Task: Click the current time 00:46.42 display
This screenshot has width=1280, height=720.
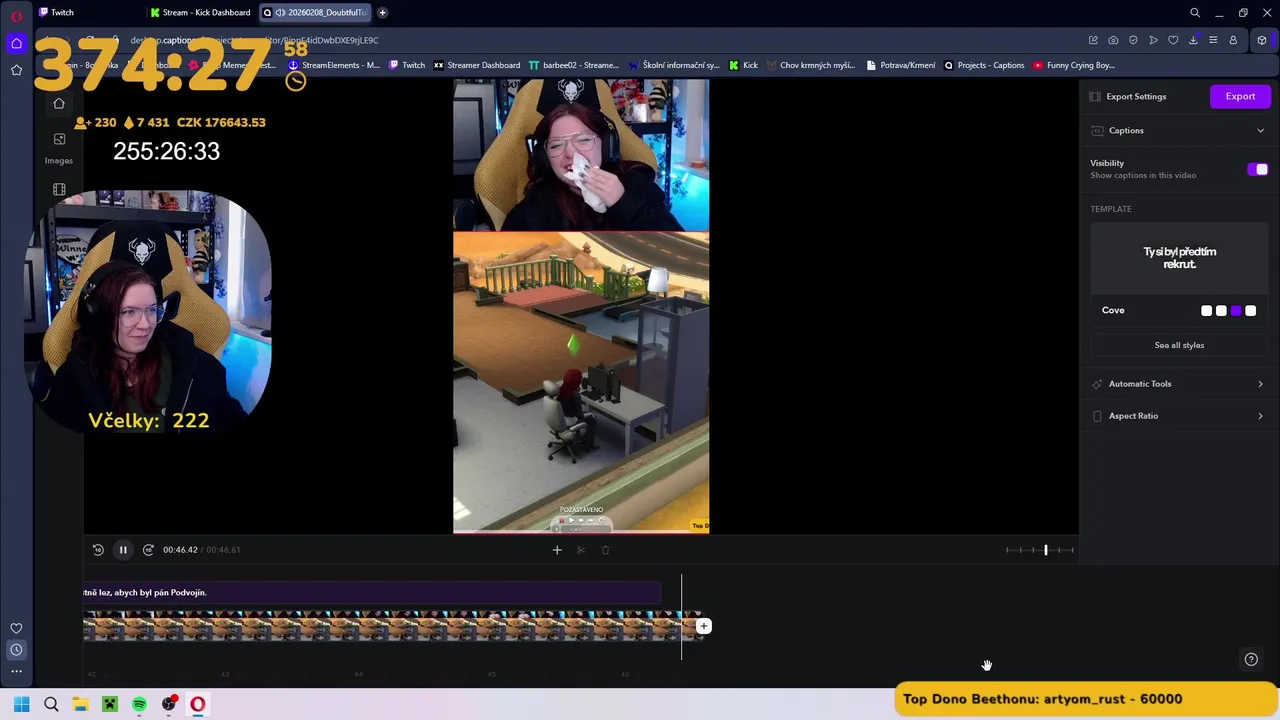Action: [x=180, y=550]
